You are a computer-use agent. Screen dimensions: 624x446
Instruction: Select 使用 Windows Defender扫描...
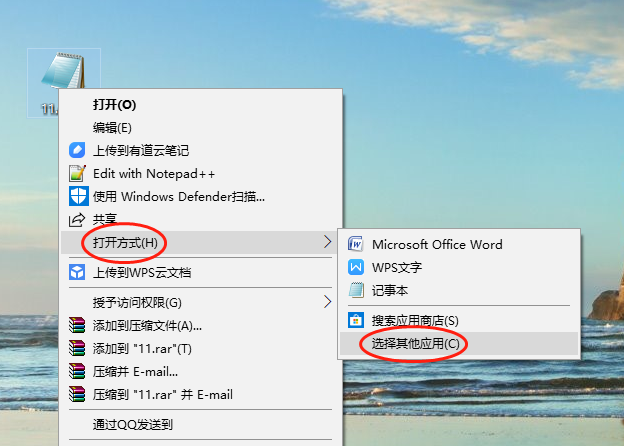[201, 197]
